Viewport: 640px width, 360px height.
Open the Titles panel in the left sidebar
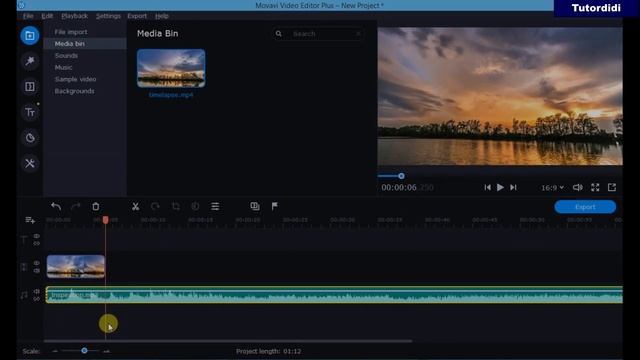point(30,112)
